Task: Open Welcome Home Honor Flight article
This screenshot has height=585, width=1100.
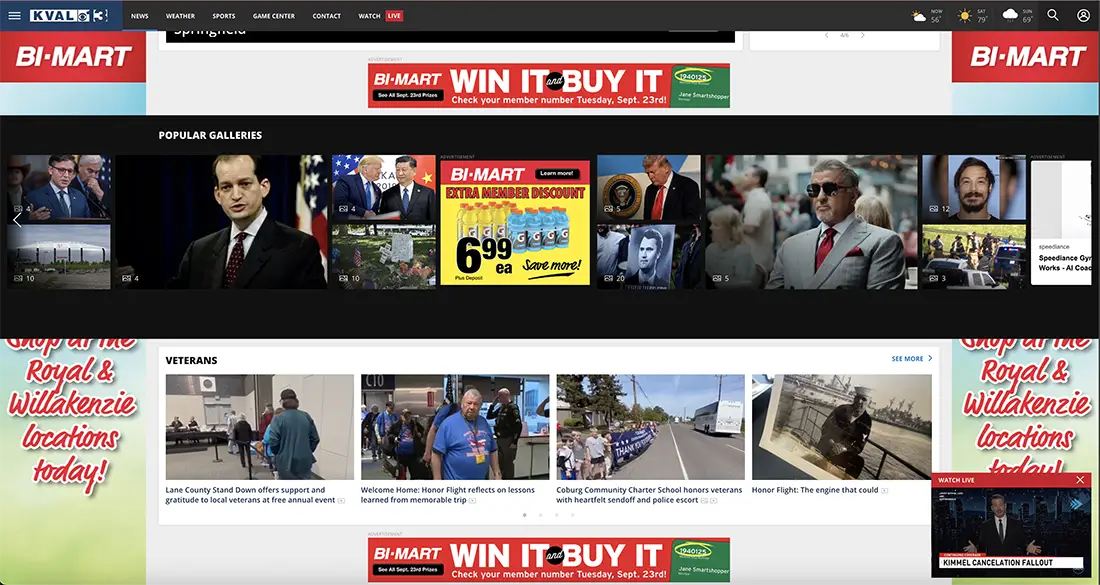Action: (448, 495)
